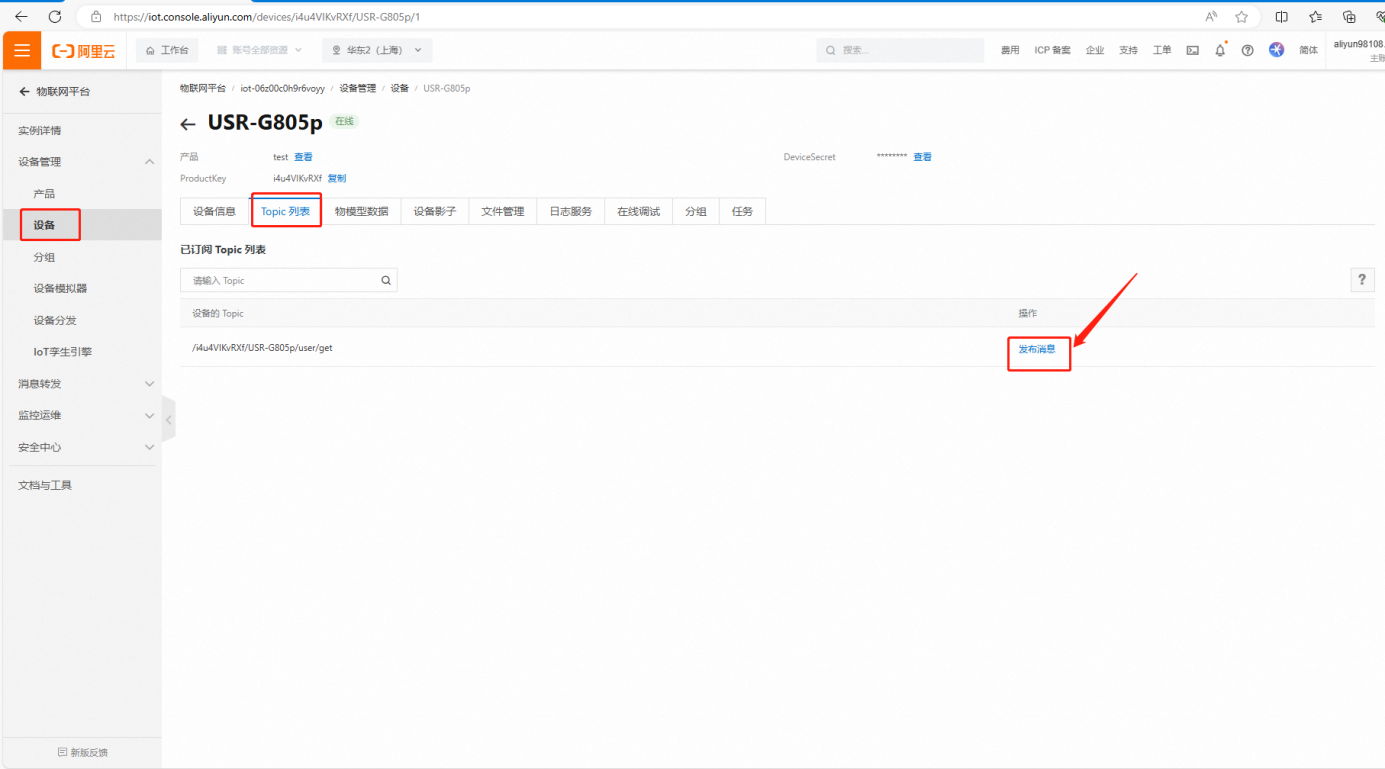Click 发布消息 for the user/get topic
Image resolution: width=1385 pixels, height=769 pixels.
(1037, 350)
